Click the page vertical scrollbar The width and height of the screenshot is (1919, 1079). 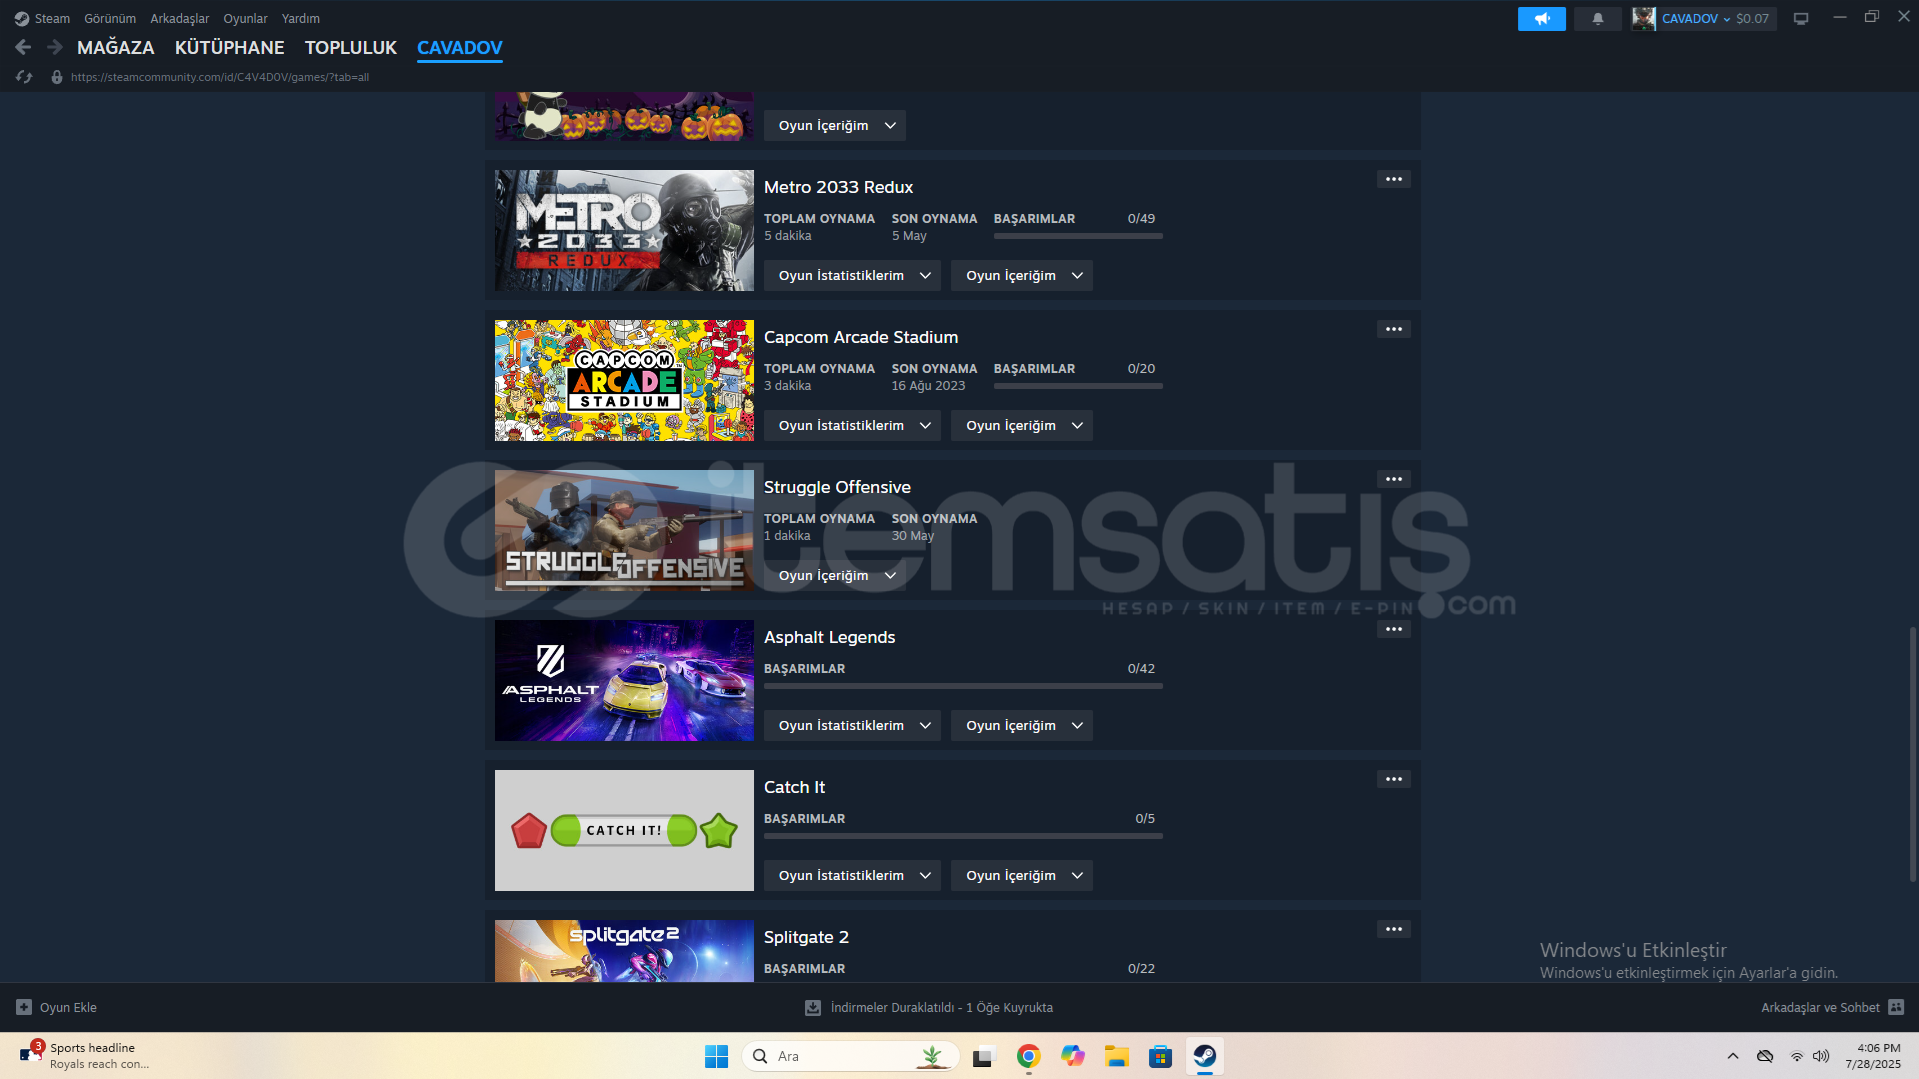[x=1912, y=755]
